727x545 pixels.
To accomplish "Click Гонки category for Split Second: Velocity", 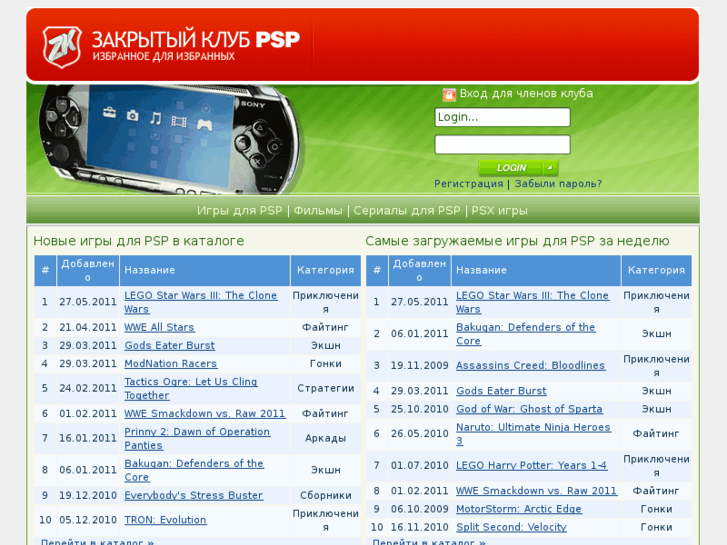I will point(656,527).
